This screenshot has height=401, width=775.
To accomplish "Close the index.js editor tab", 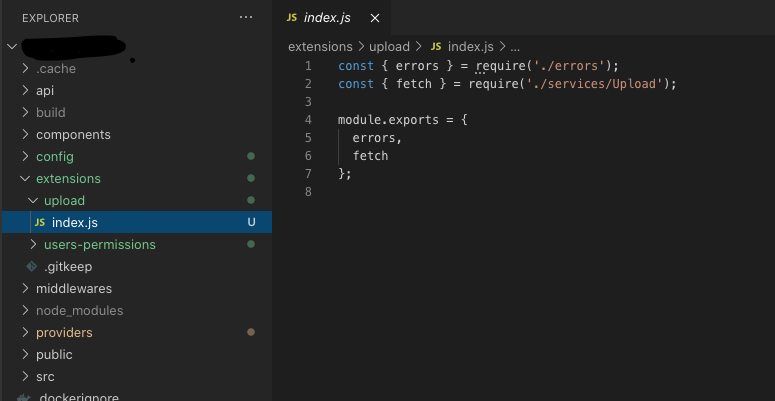I will pyautogui.click(x=375, y=18).
